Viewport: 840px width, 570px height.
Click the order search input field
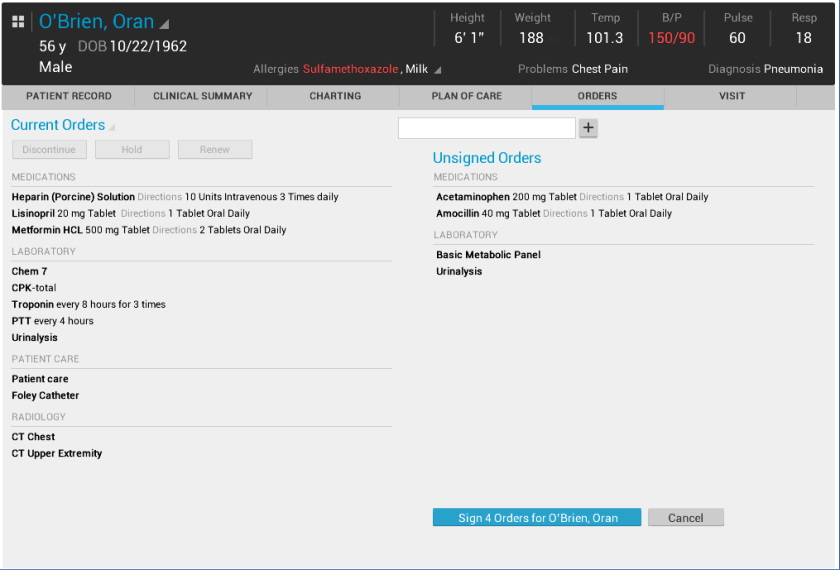tap(486, 128)
